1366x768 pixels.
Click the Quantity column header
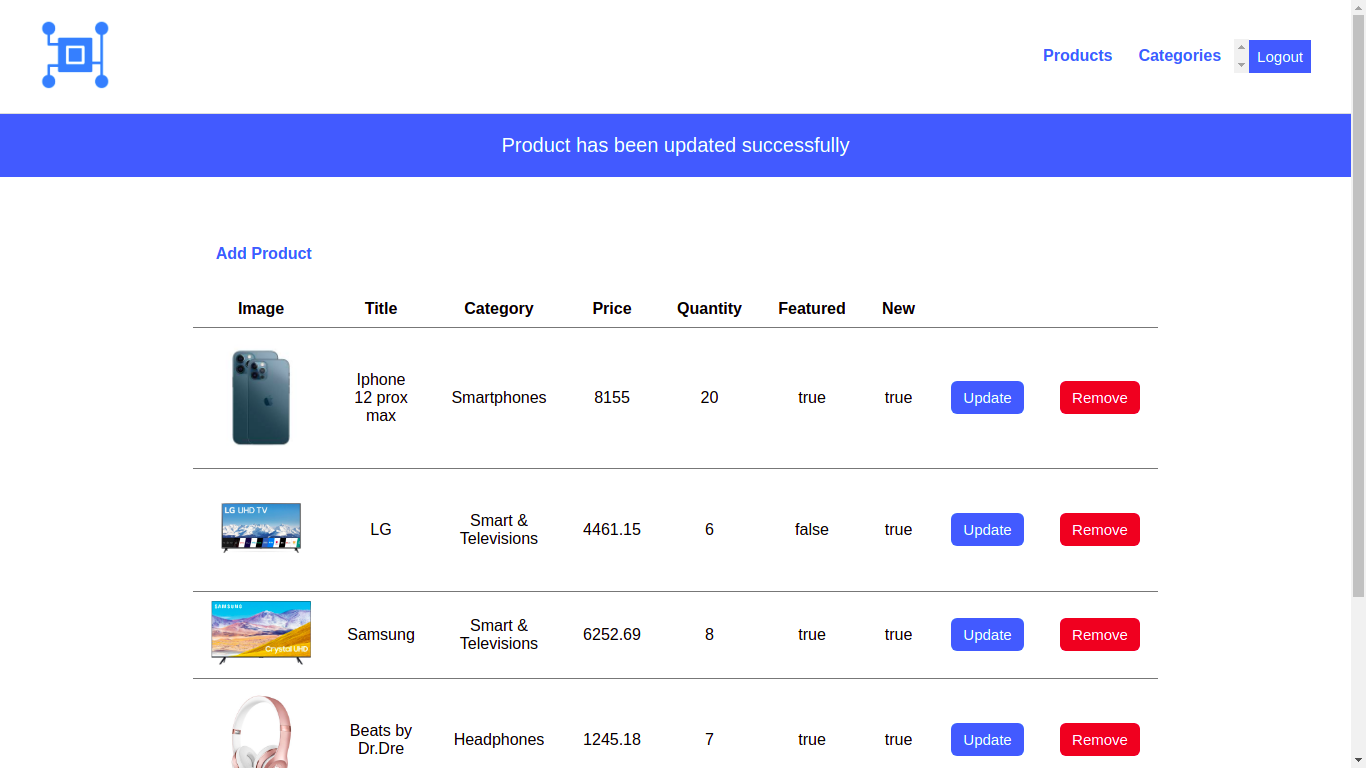tap(709, 309)
